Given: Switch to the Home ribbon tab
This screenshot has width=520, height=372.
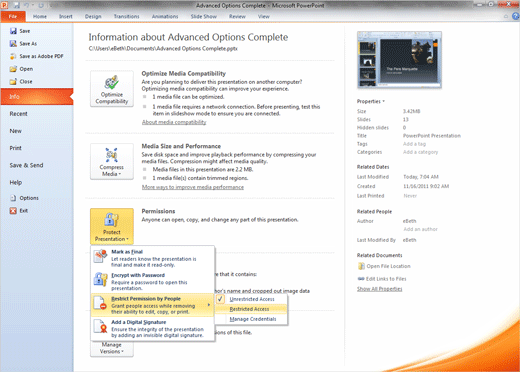Looking at the screenshot, I should pos(40,16).
